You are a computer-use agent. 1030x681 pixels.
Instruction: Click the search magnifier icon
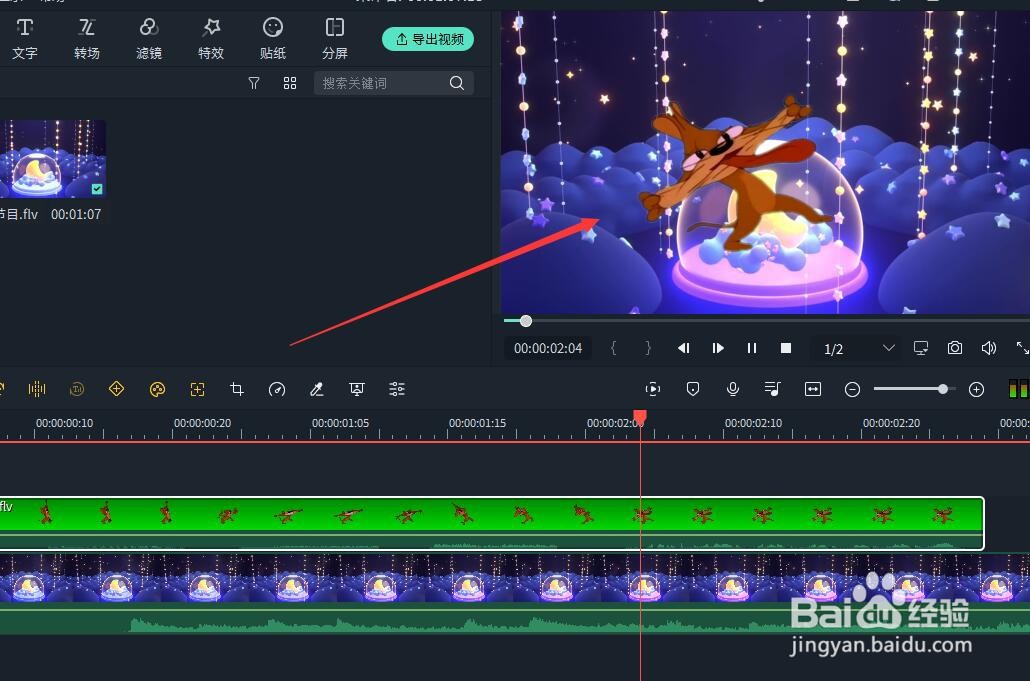pyautogui.click(x=457, y=83)
